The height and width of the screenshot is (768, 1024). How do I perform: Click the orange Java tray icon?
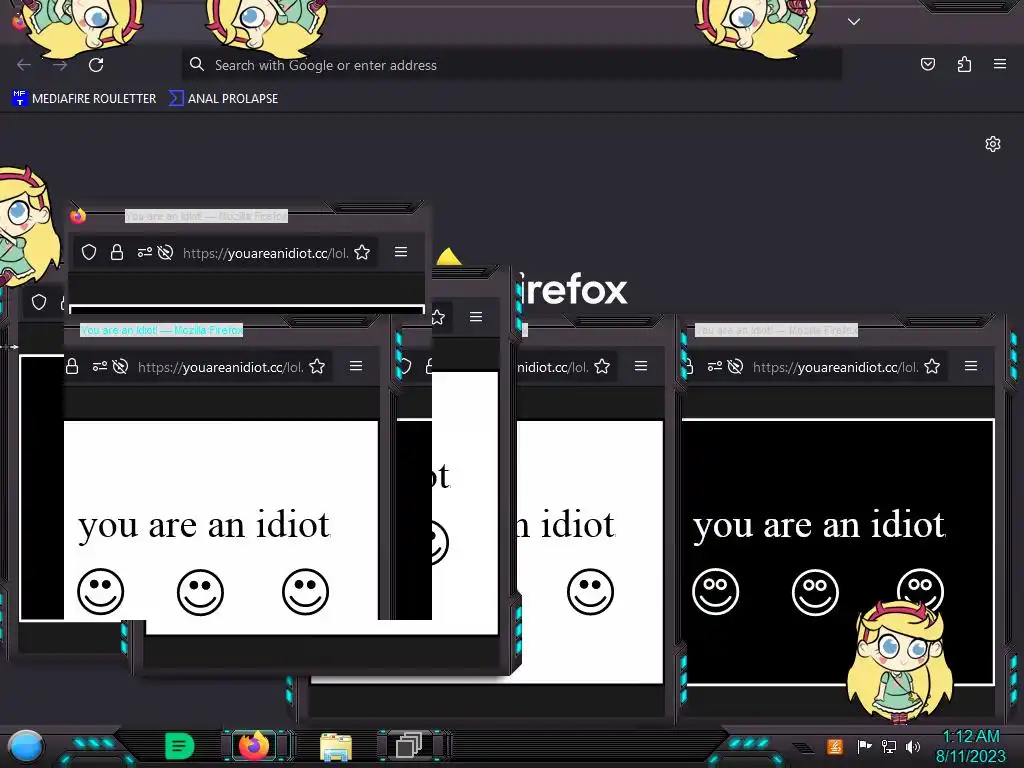click(x=835, y=746)
